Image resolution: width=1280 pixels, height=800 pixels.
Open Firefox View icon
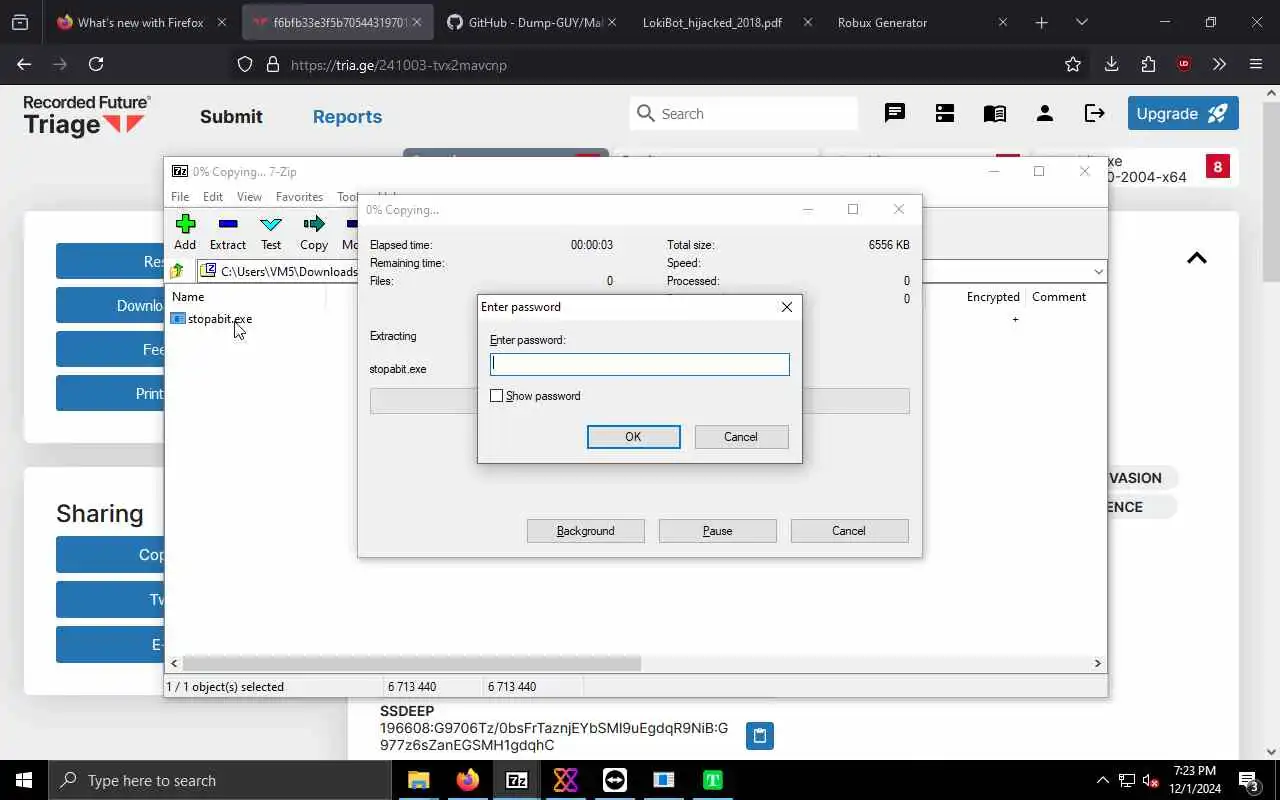[20, 22]
